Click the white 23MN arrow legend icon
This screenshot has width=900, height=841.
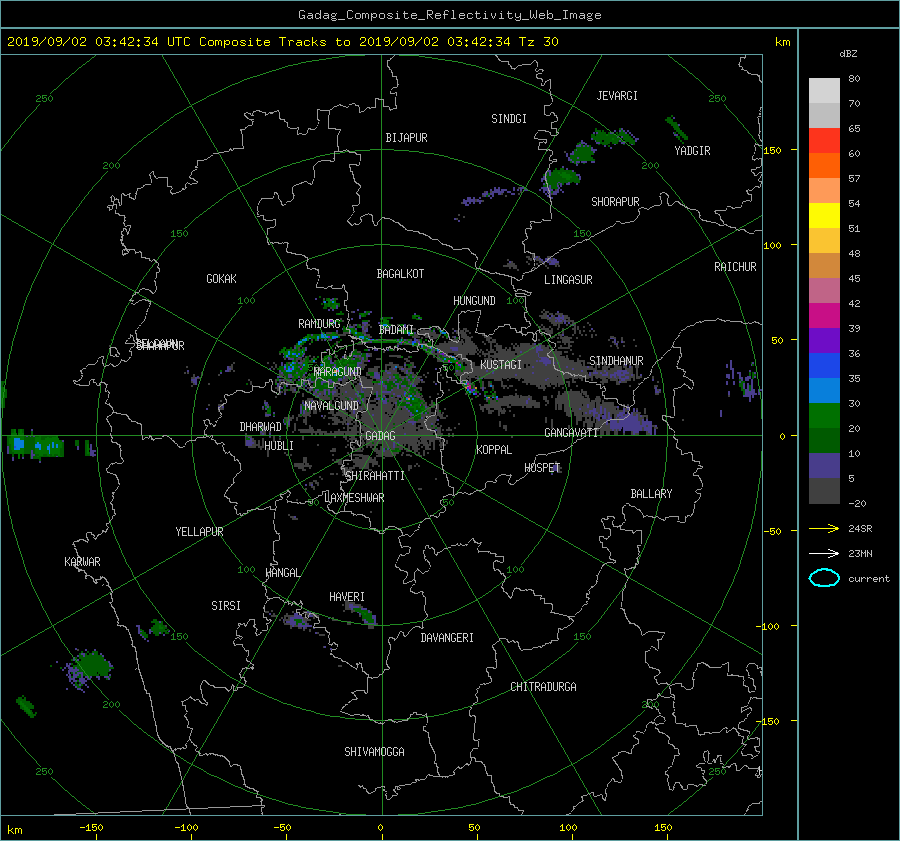pyautogui.click(x=824, y=553)
